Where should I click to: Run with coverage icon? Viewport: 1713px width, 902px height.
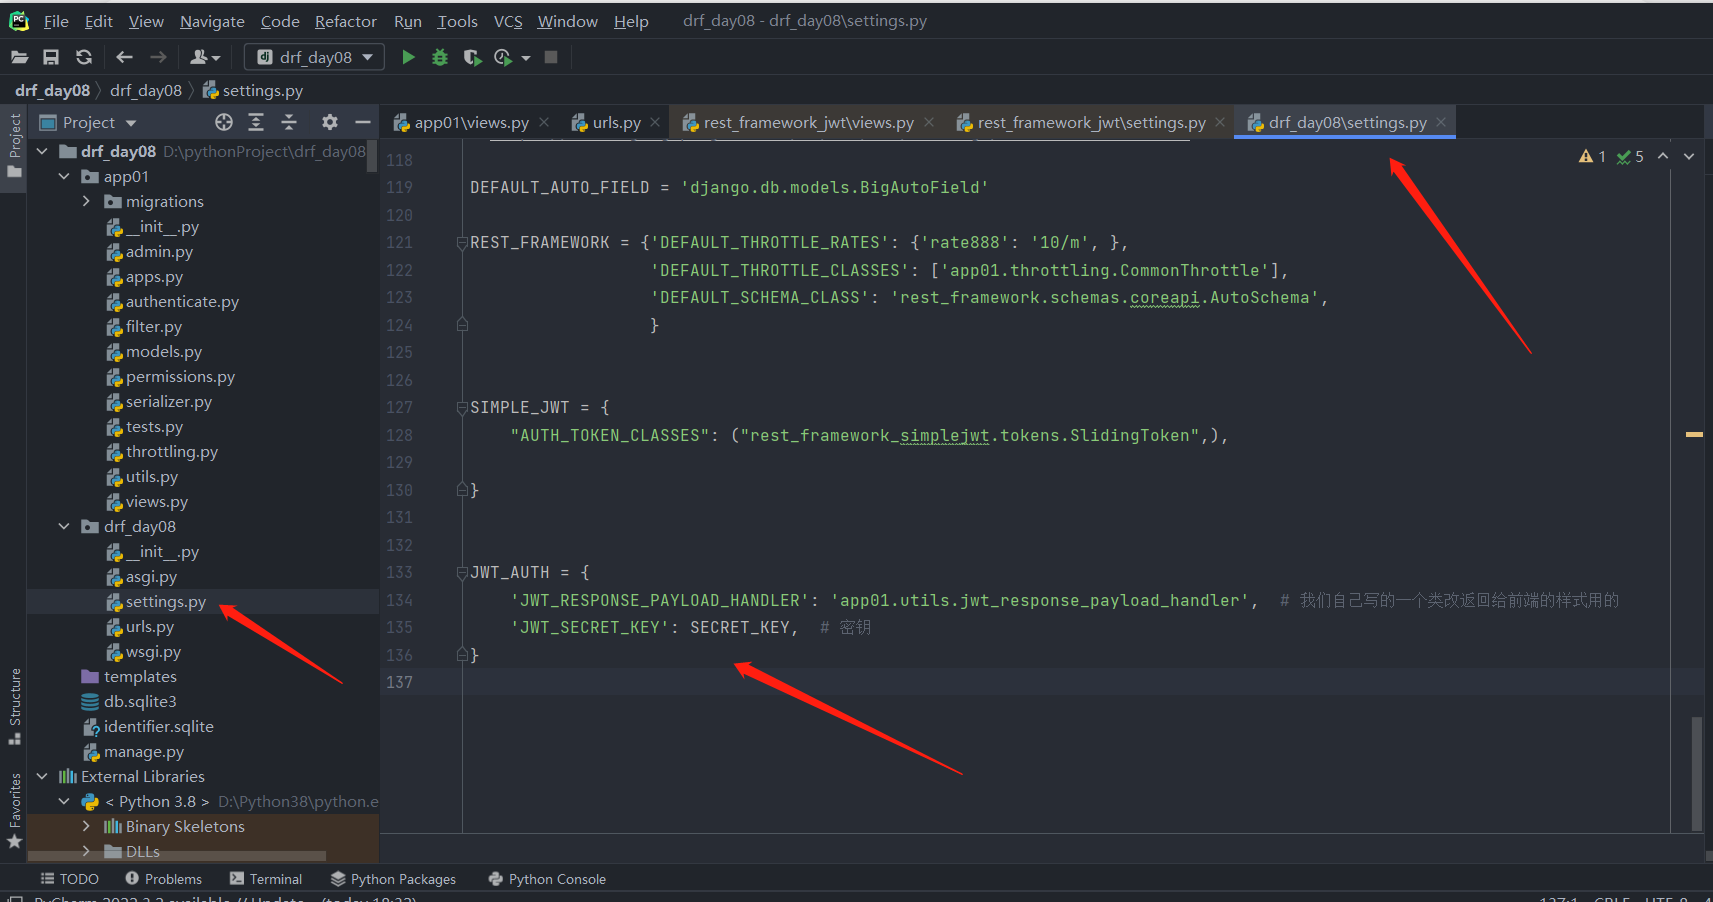472,57
